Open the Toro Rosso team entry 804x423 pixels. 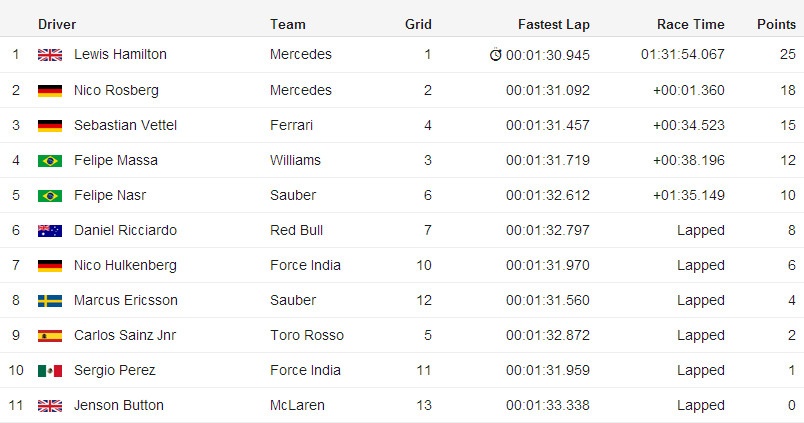click(306, 335)
